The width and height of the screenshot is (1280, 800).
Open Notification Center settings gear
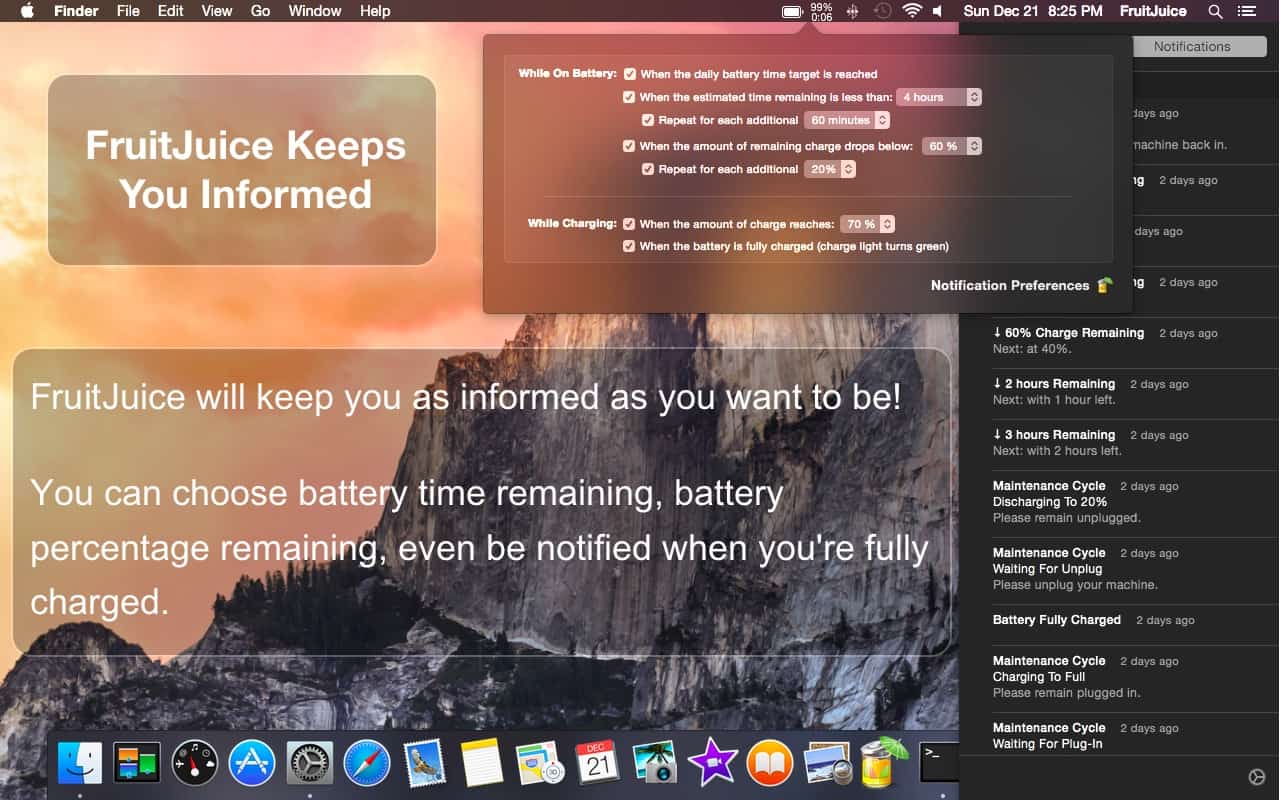pos(1257,777)
